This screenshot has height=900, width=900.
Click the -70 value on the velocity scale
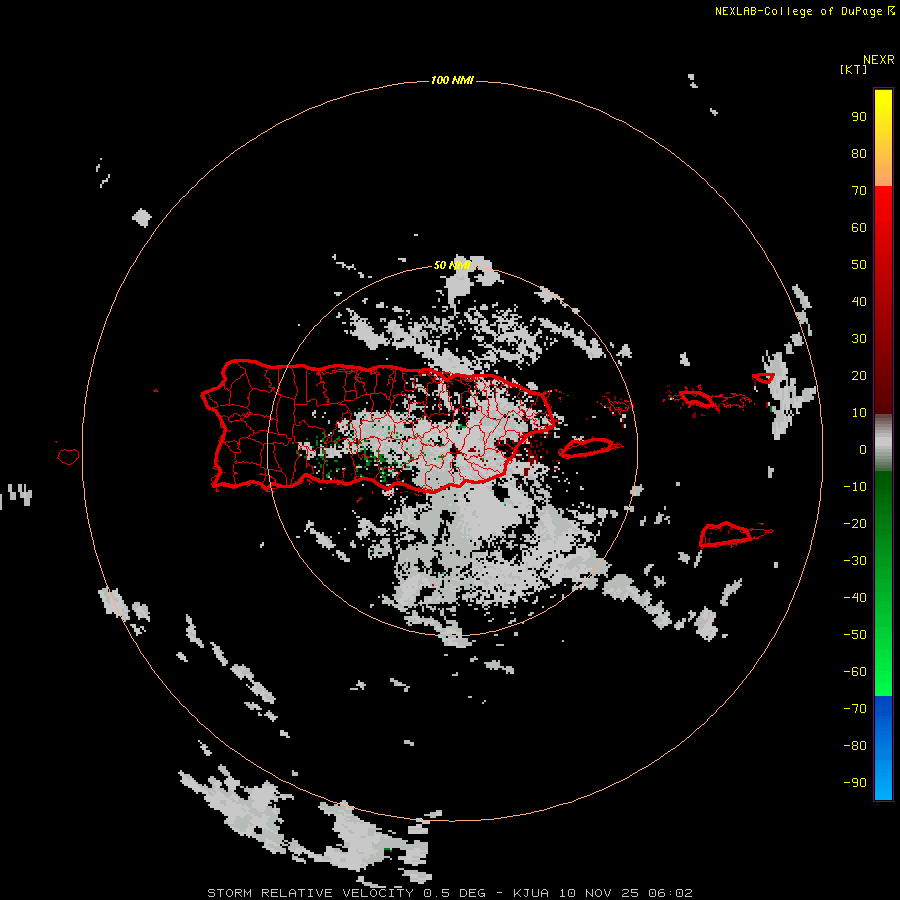855,709
